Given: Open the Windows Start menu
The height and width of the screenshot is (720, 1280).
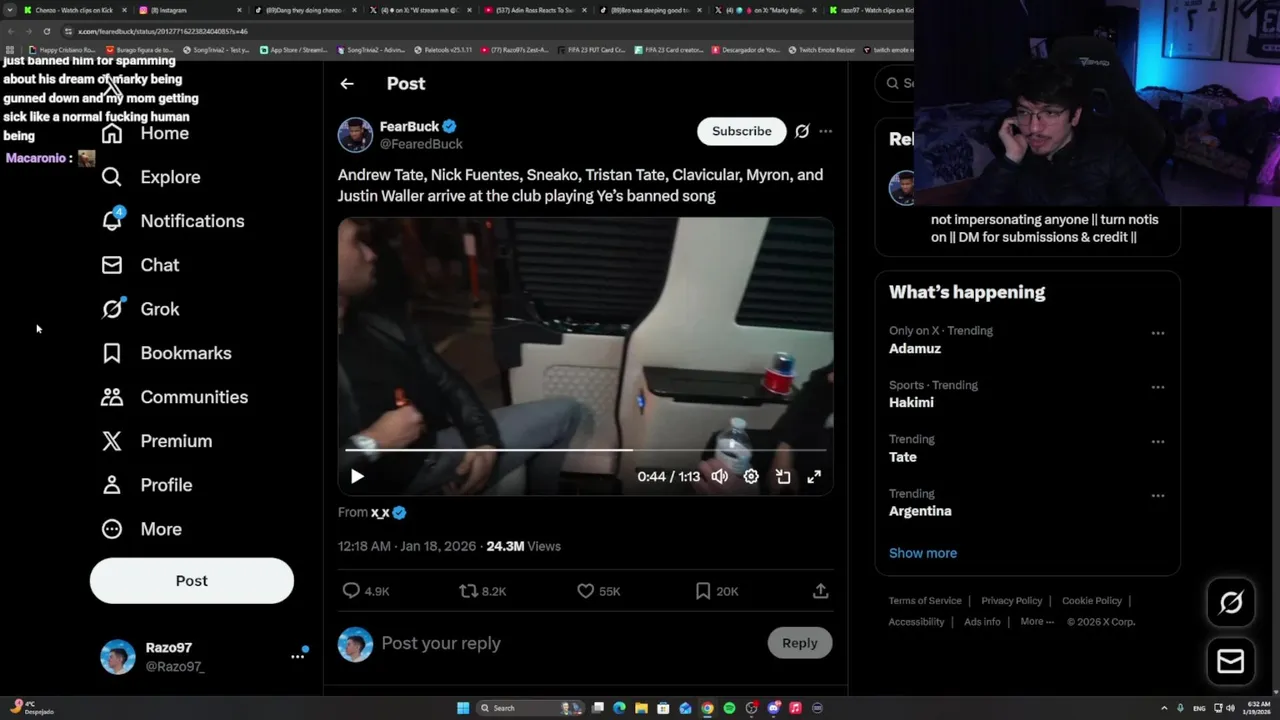Looking at the screenshot, I should (463, 708).
